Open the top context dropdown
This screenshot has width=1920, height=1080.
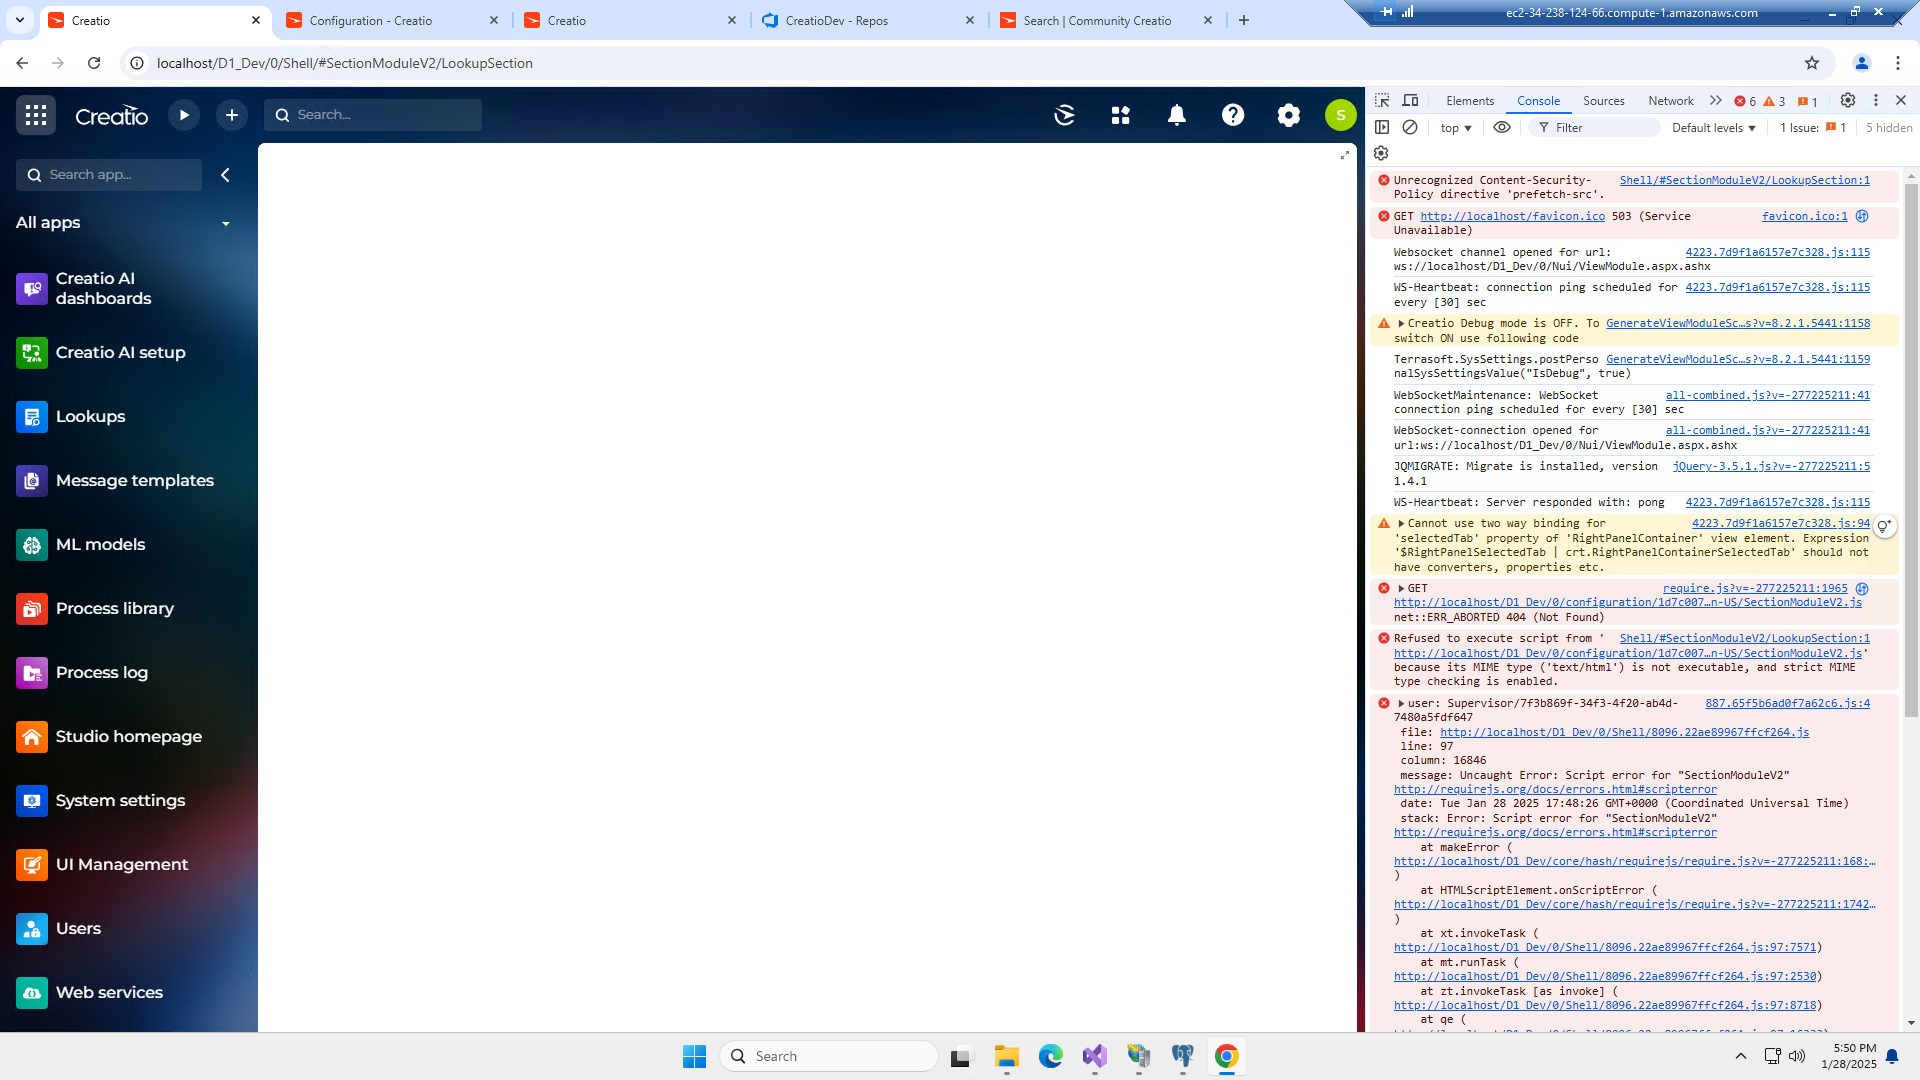(x=1456, y=128)
